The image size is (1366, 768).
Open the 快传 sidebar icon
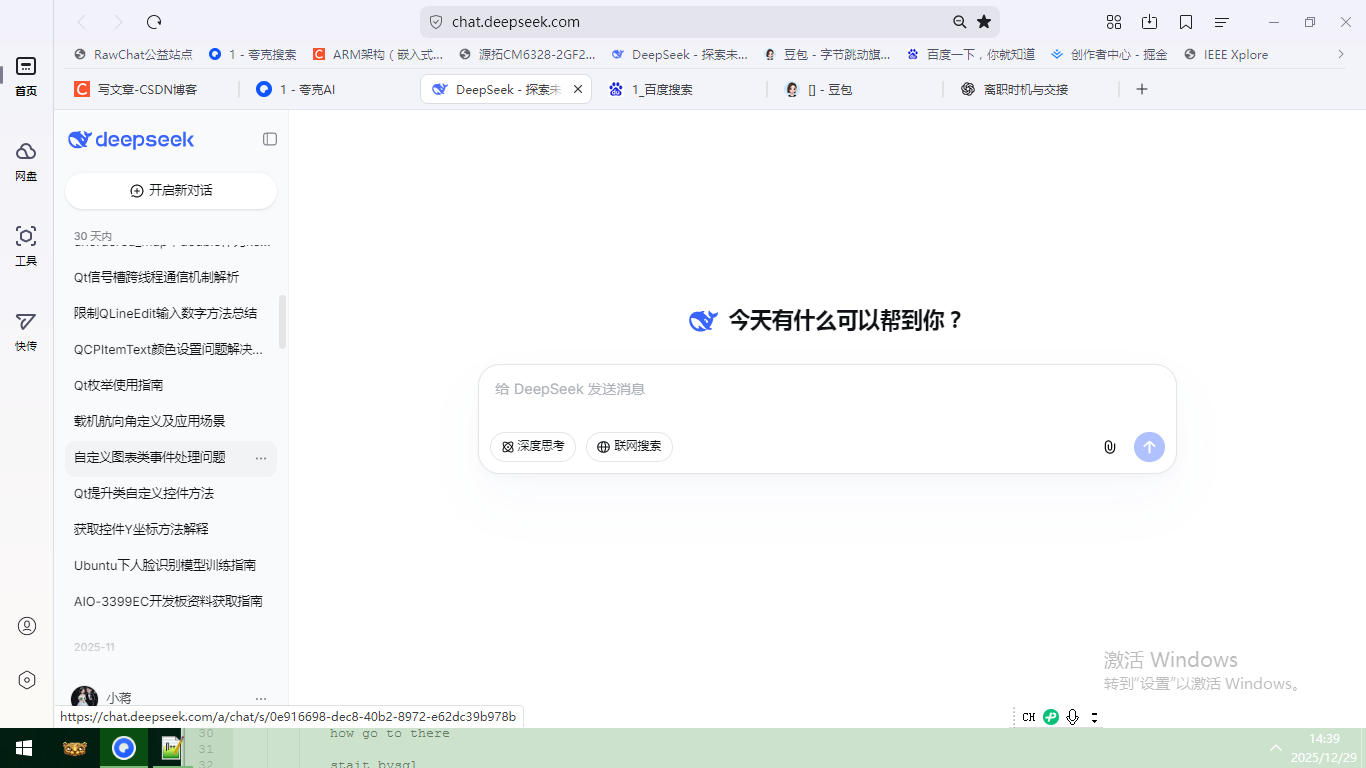[x=26, y=331]
